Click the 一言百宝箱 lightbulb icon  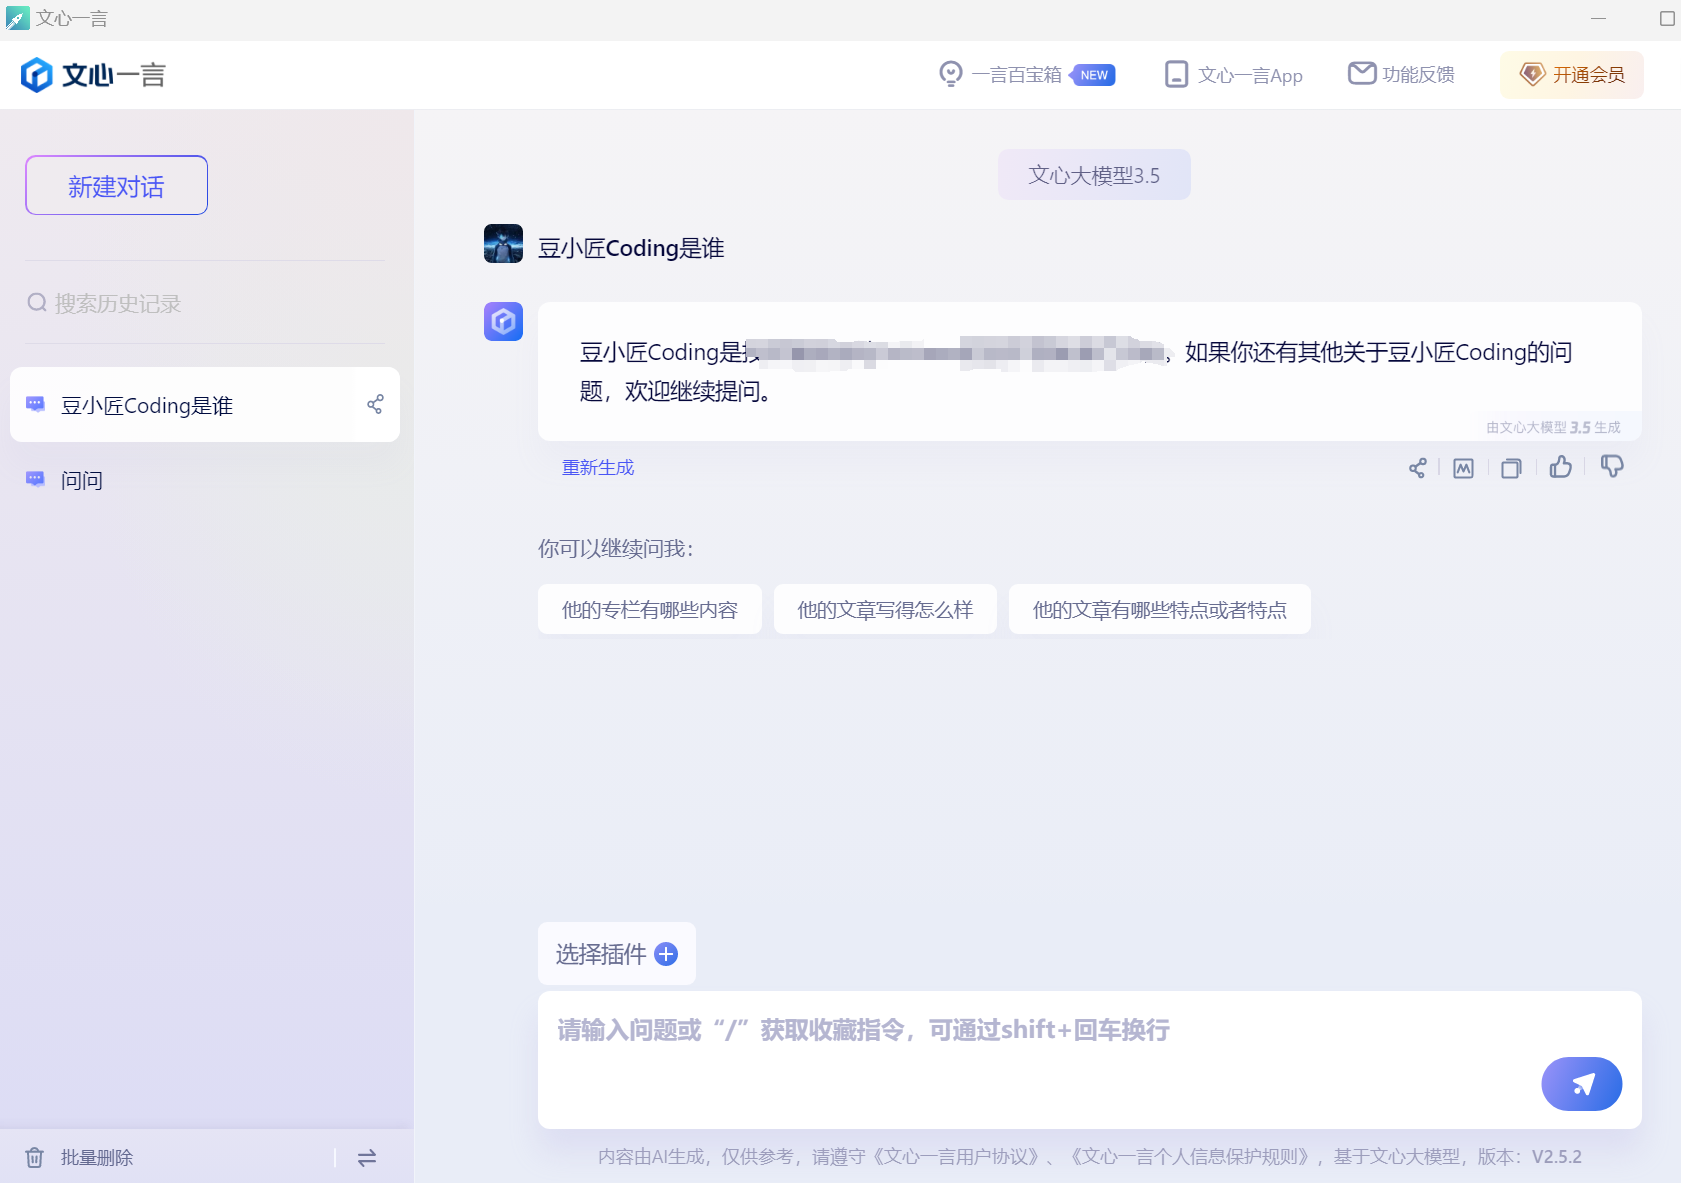click(x=951, y=74)
